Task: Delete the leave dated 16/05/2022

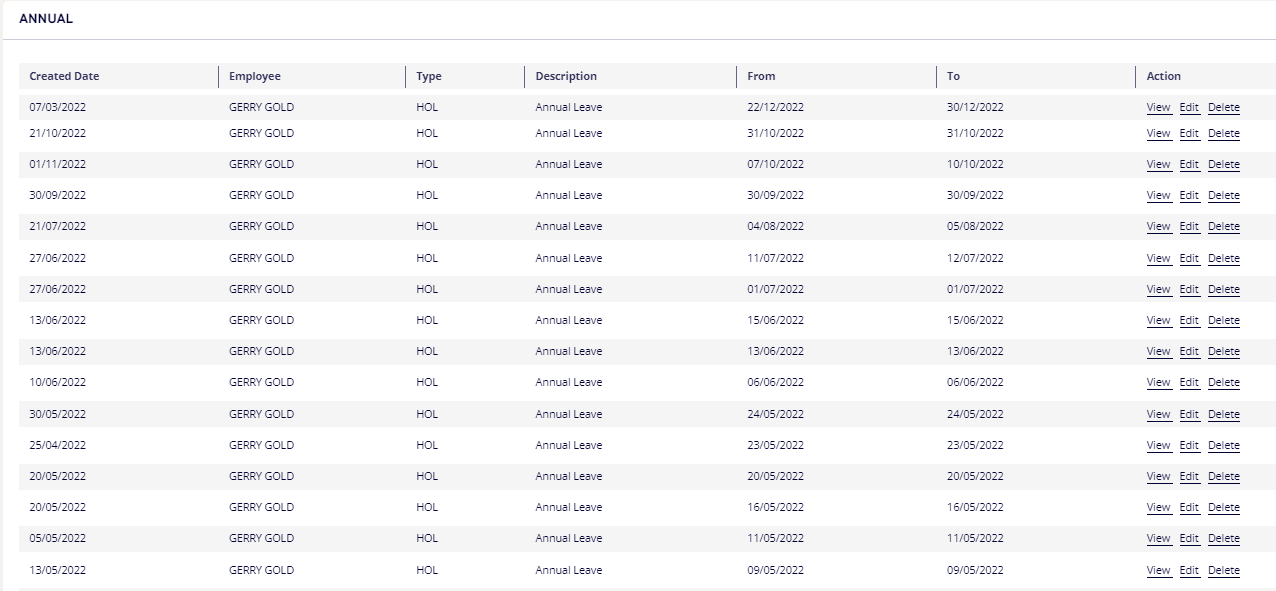Action: [1223, 507]
